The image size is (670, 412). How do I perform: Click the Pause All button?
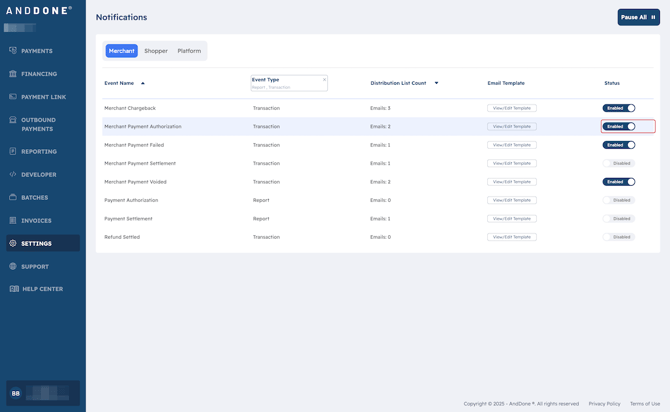(x=638, y=17)
